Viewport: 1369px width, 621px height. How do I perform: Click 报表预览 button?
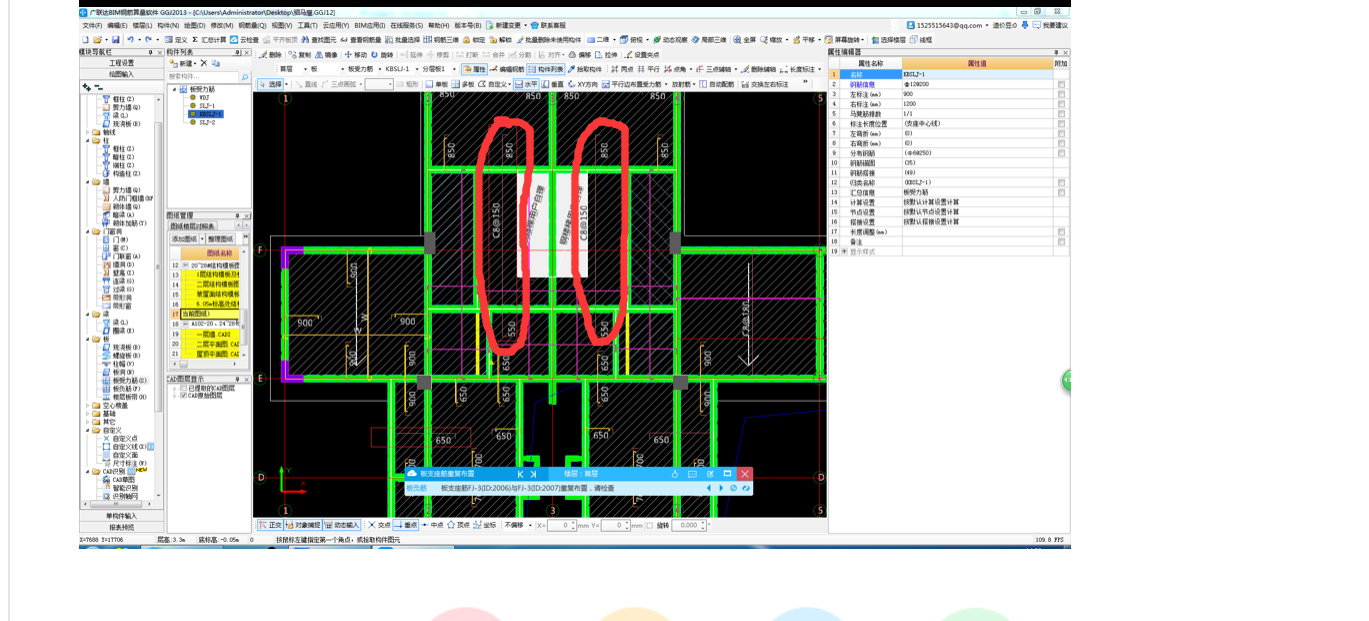point(121,527)
